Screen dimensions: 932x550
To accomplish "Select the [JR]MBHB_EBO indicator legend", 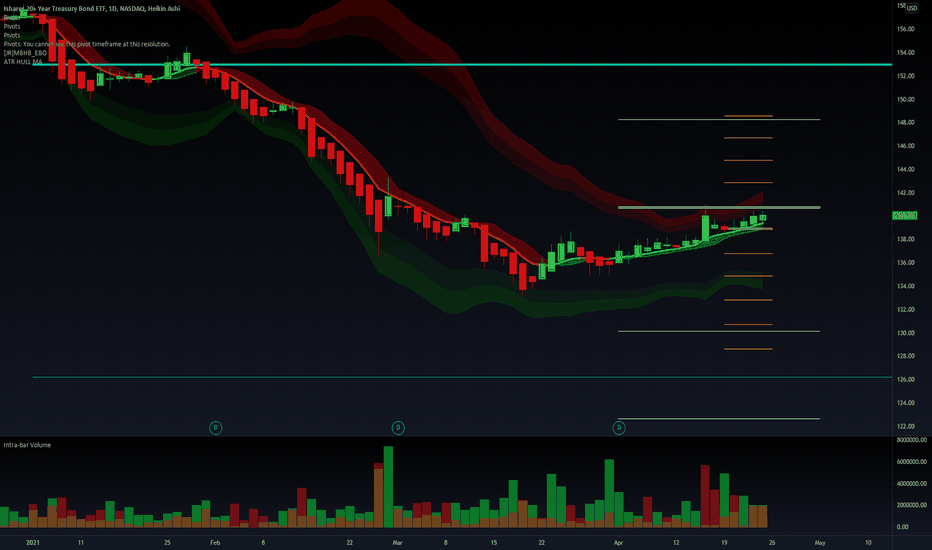I will click(25, 53).
